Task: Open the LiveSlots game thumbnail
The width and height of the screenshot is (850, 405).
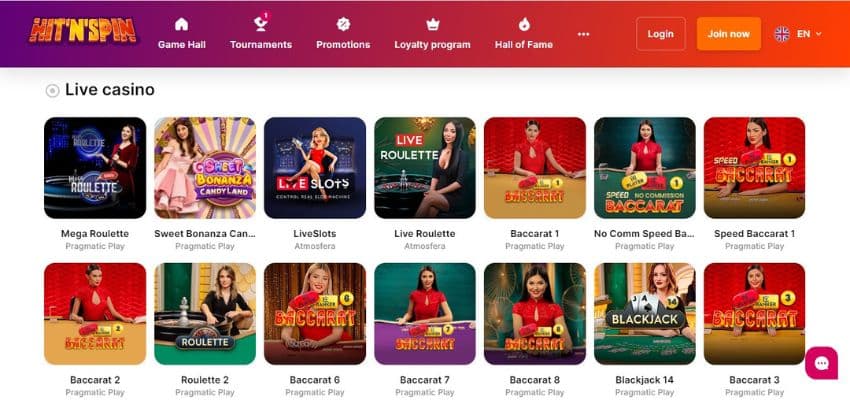Action: (315, 168)
